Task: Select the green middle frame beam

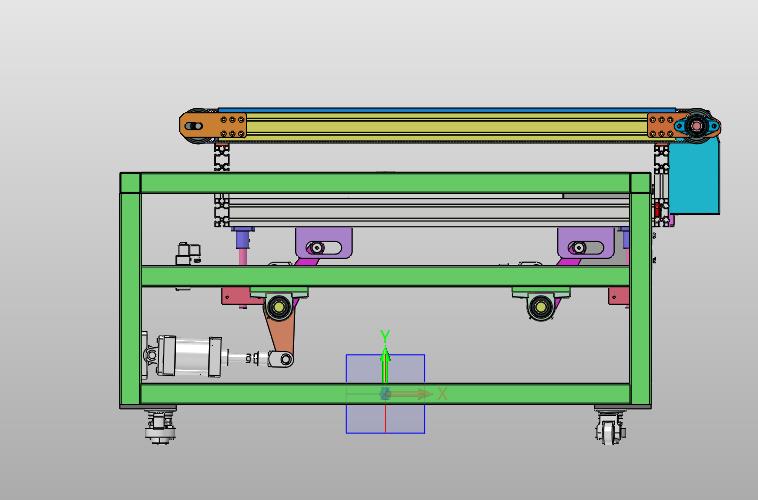Action: click(x=385, y=276)
